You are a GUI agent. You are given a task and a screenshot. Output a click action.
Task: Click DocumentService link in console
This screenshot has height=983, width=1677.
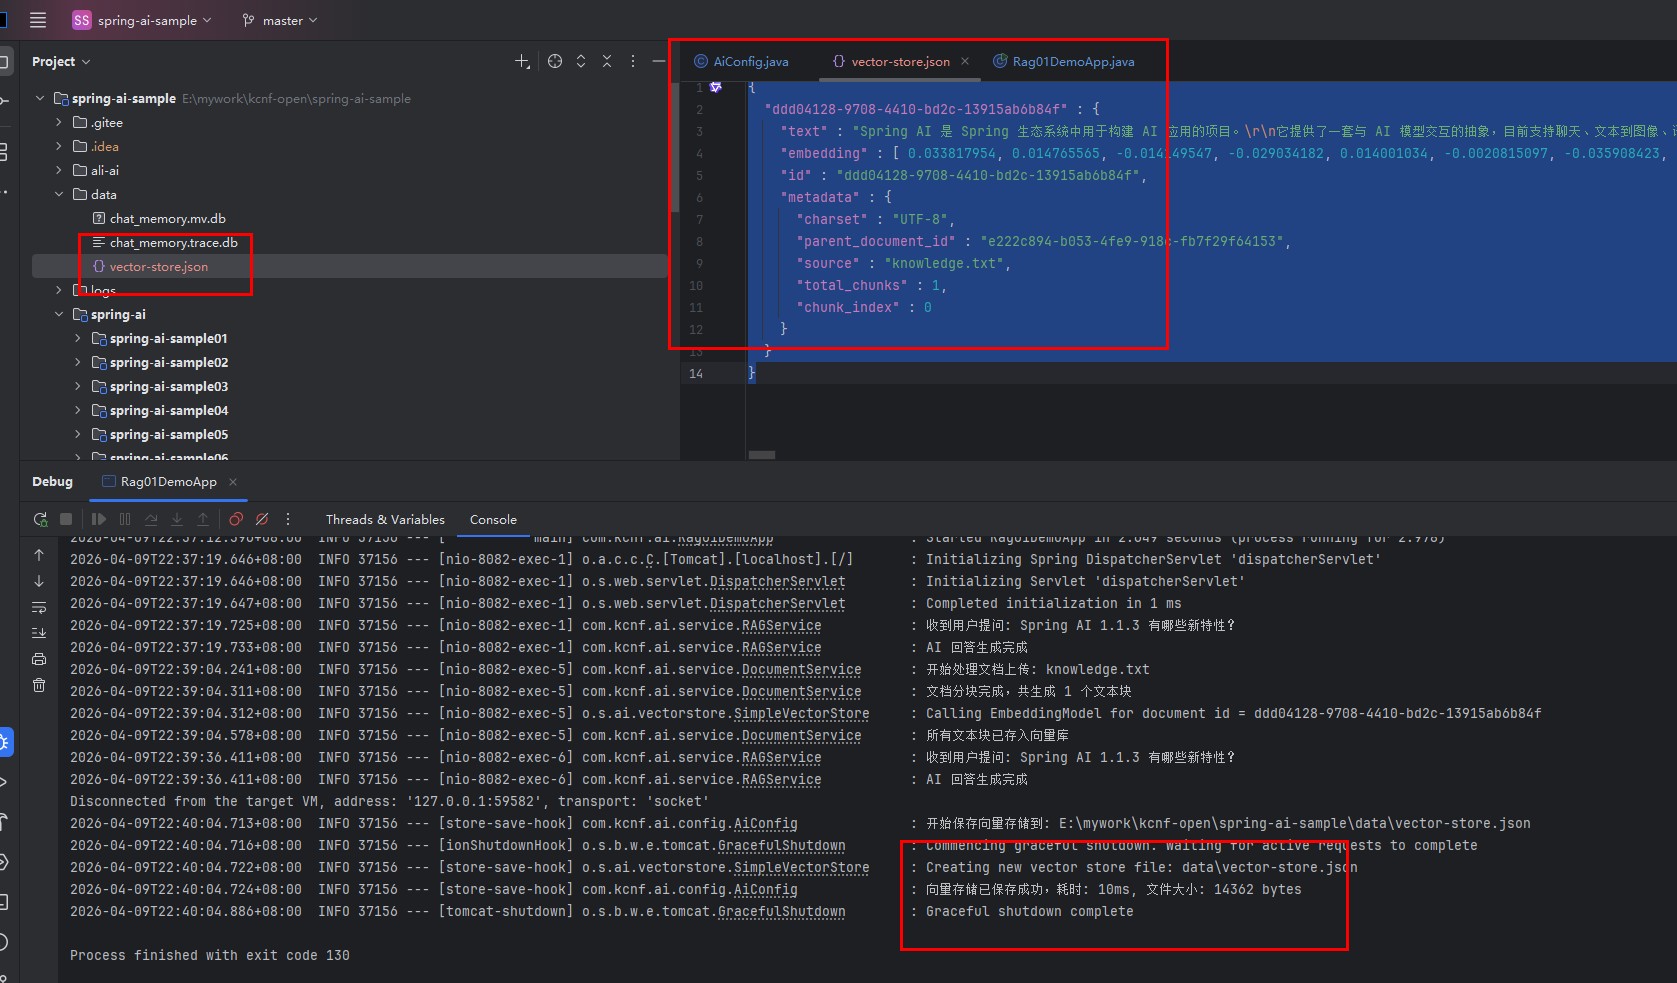point(801,670)
